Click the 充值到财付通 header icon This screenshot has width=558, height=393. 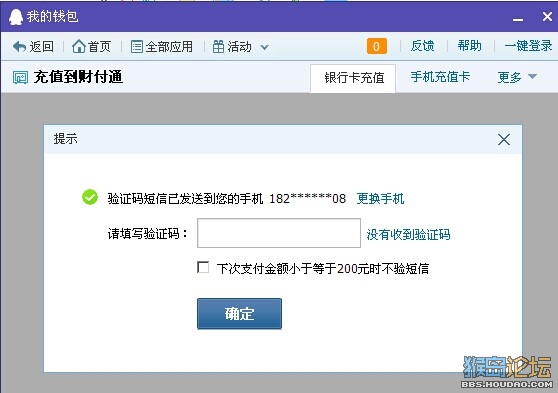coord(20,77)
